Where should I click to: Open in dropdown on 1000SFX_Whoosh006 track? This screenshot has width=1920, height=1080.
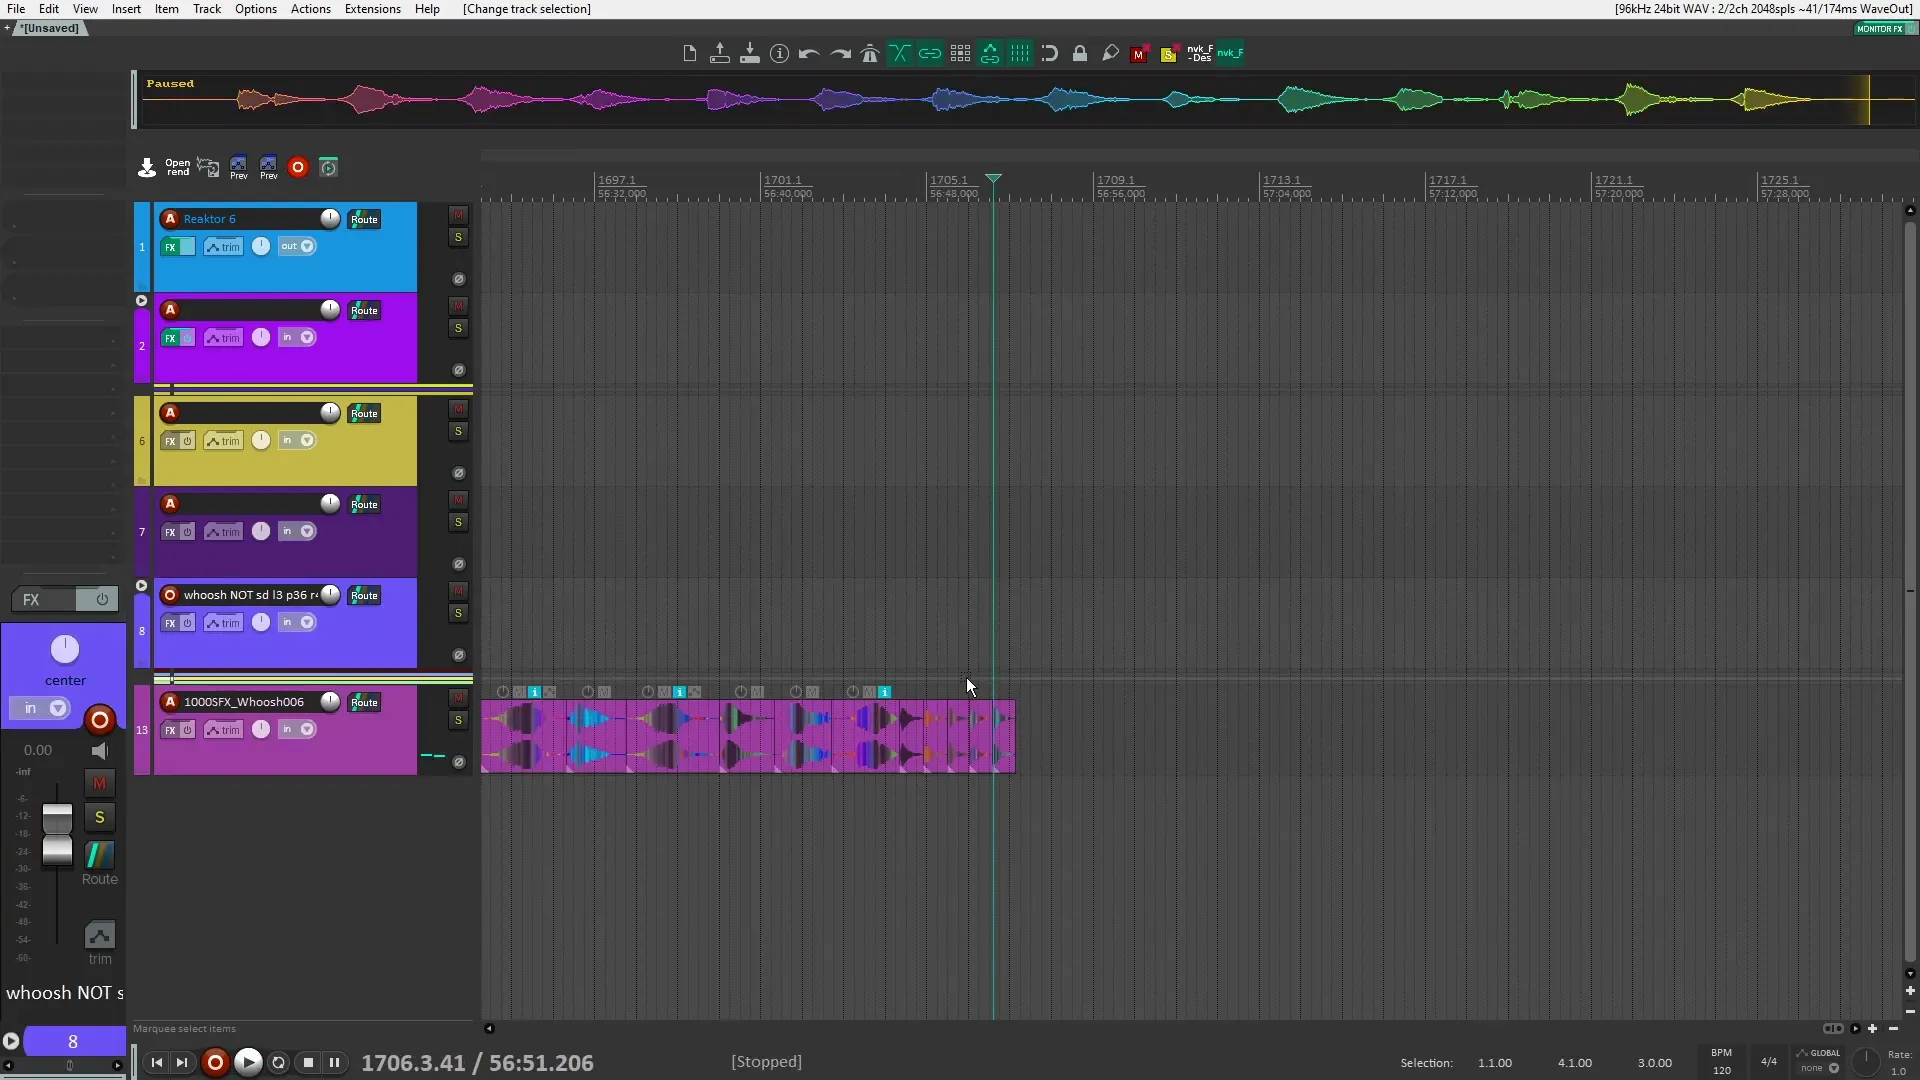tap(297, 729)
